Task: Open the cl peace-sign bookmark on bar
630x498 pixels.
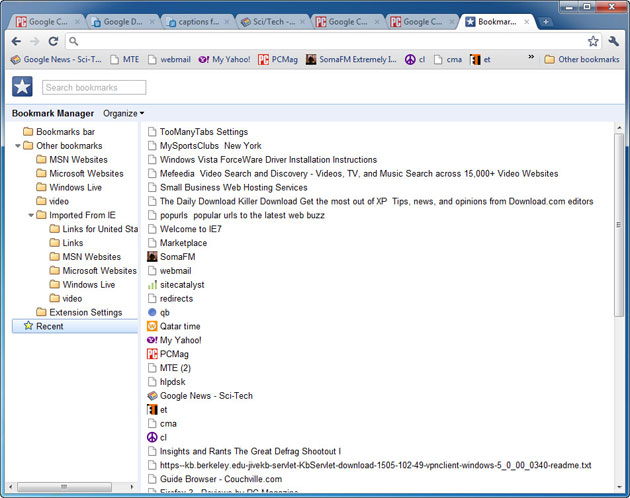Action: [415, 59]
